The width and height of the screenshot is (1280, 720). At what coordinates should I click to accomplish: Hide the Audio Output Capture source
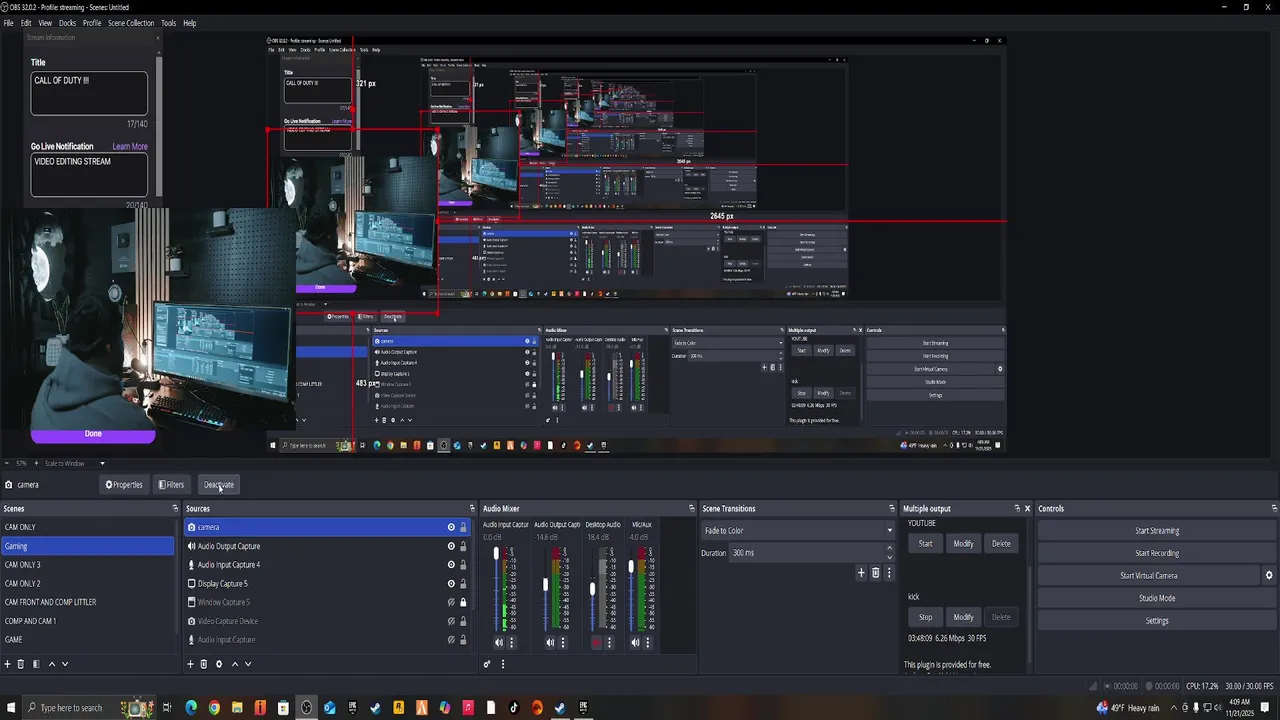[x=451, y=546]
